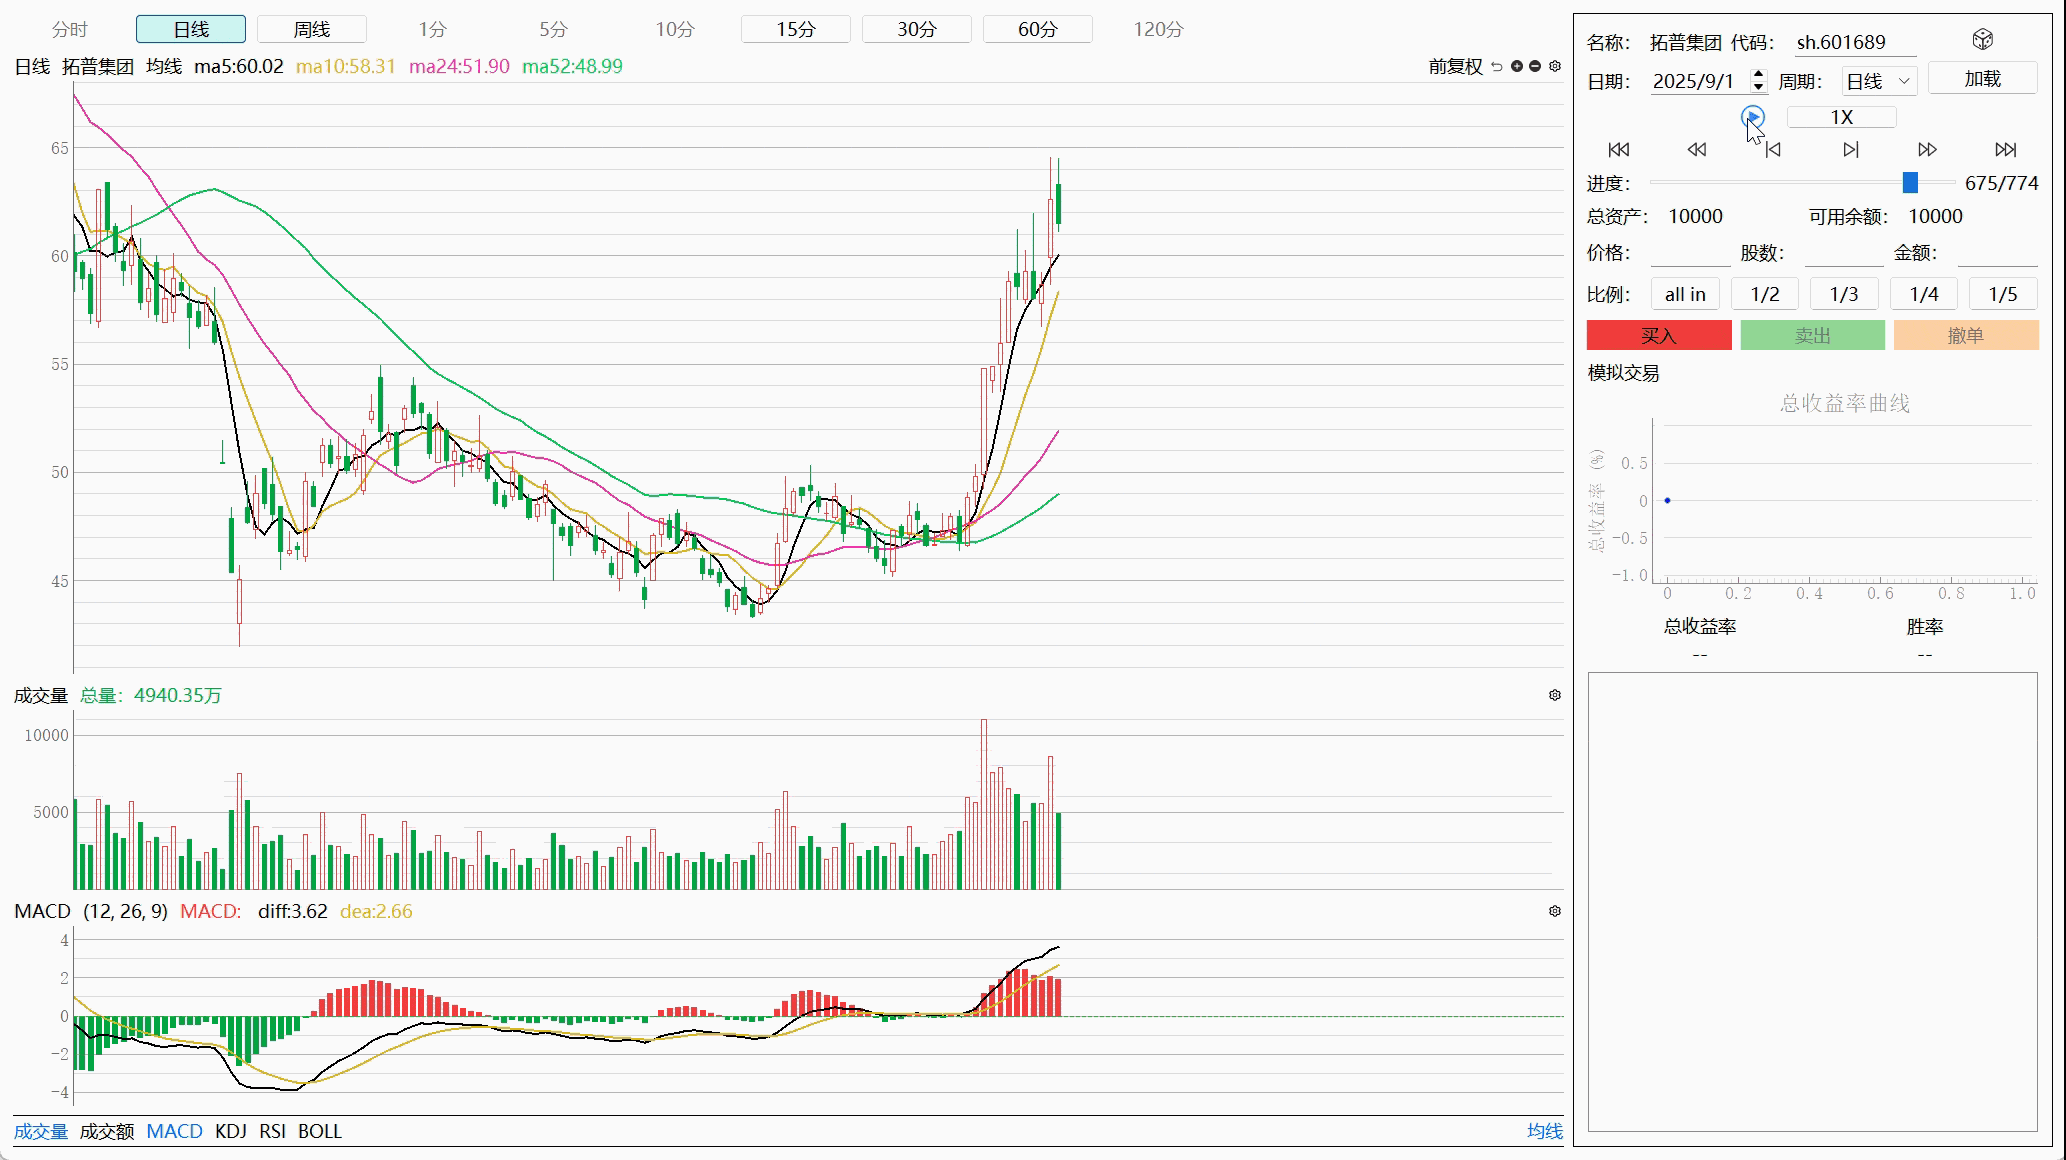The height and width of the screenshot is (1160, 2066).
Task: Open the 1X playback speed selector
Action: [1841, 117]
